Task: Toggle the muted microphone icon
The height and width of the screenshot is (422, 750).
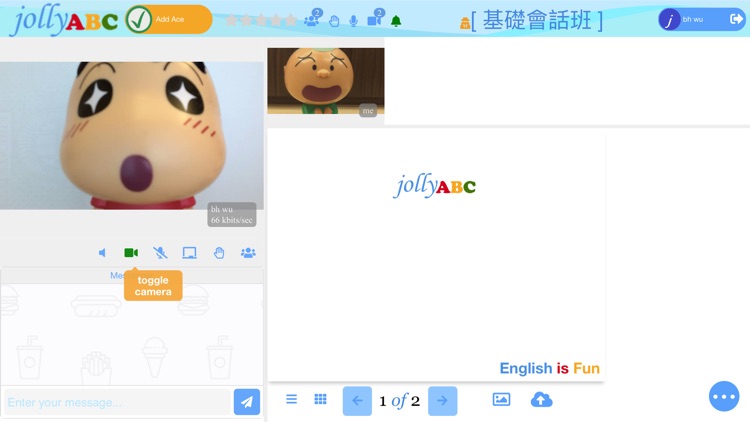Action: (x=160, y=253)
